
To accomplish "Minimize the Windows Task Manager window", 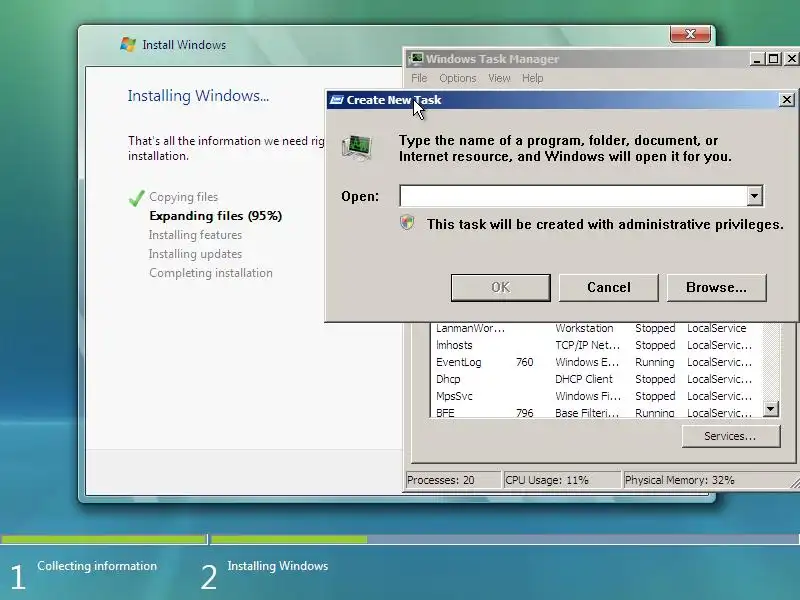I will [x=757, y=59].
